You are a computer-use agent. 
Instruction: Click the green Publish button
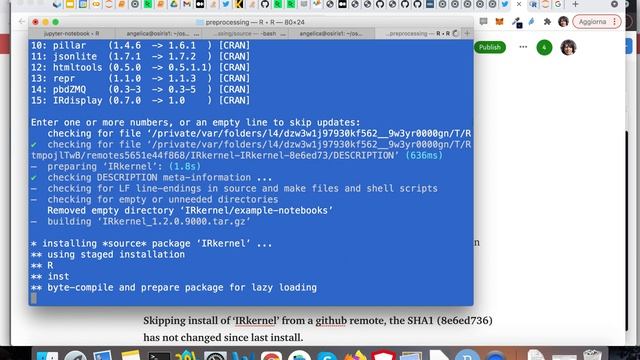pos(489,47)
